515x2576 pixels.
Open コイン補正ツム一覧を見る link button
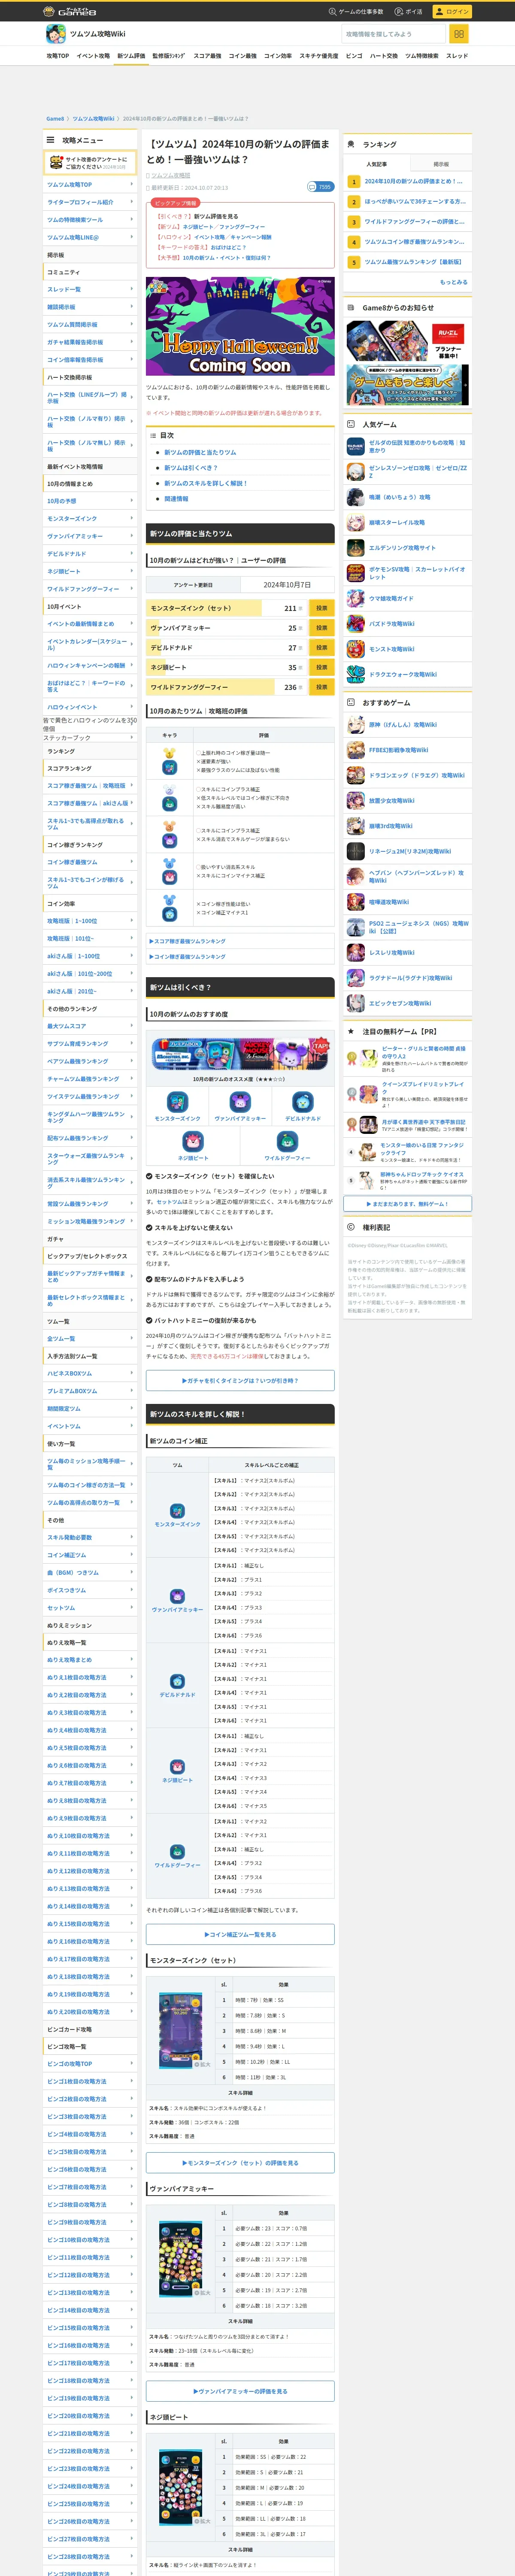(240, 1934)
